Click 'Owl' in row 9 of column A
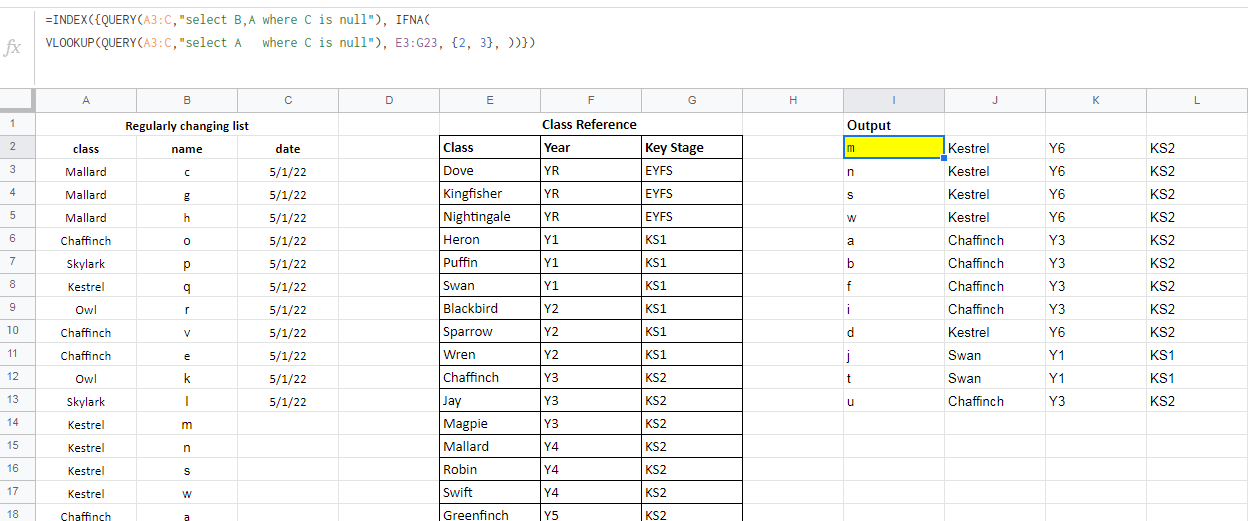The image size is (1248, 521). [86, 309]
